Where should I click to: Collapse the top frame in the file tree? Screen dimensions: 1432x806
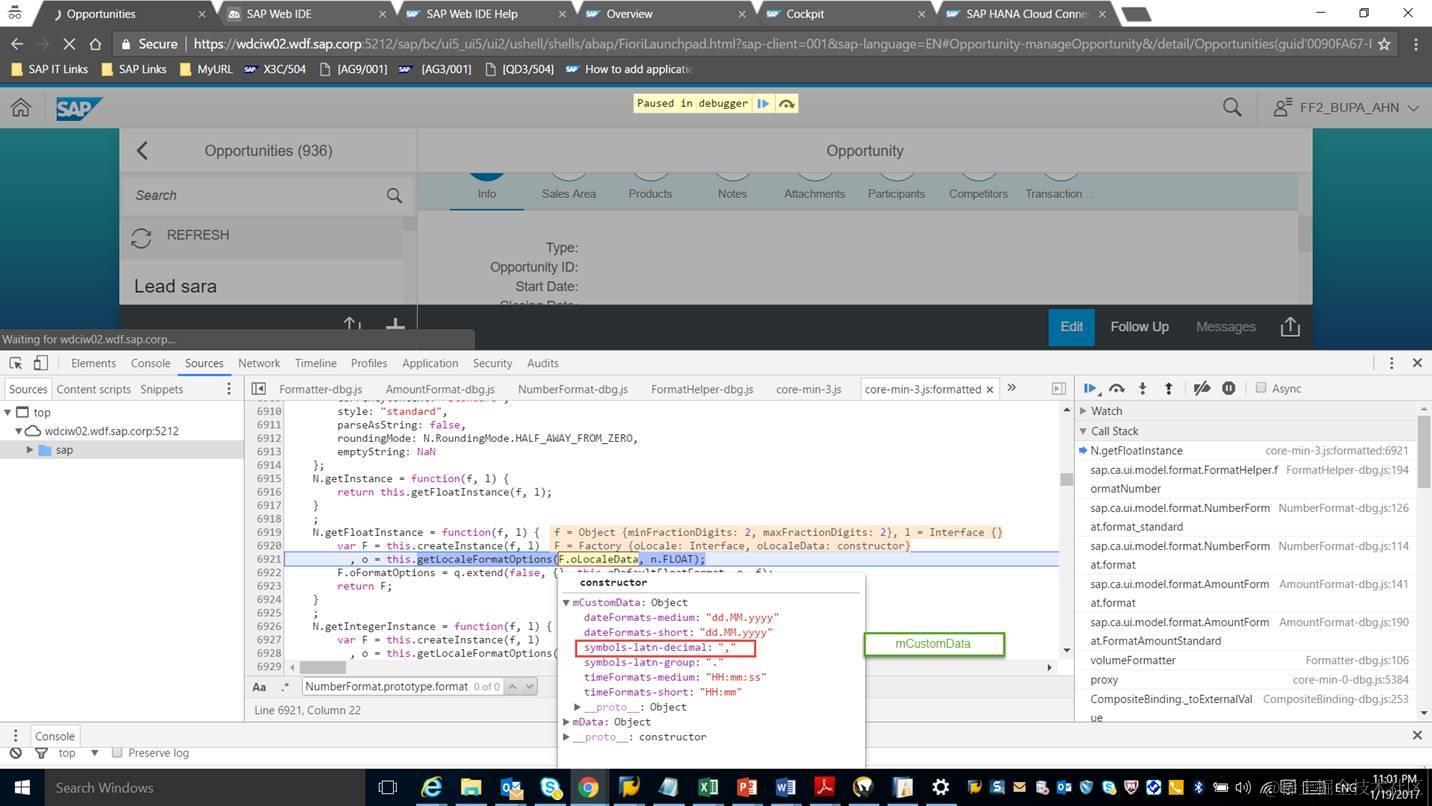pos(8,412)
